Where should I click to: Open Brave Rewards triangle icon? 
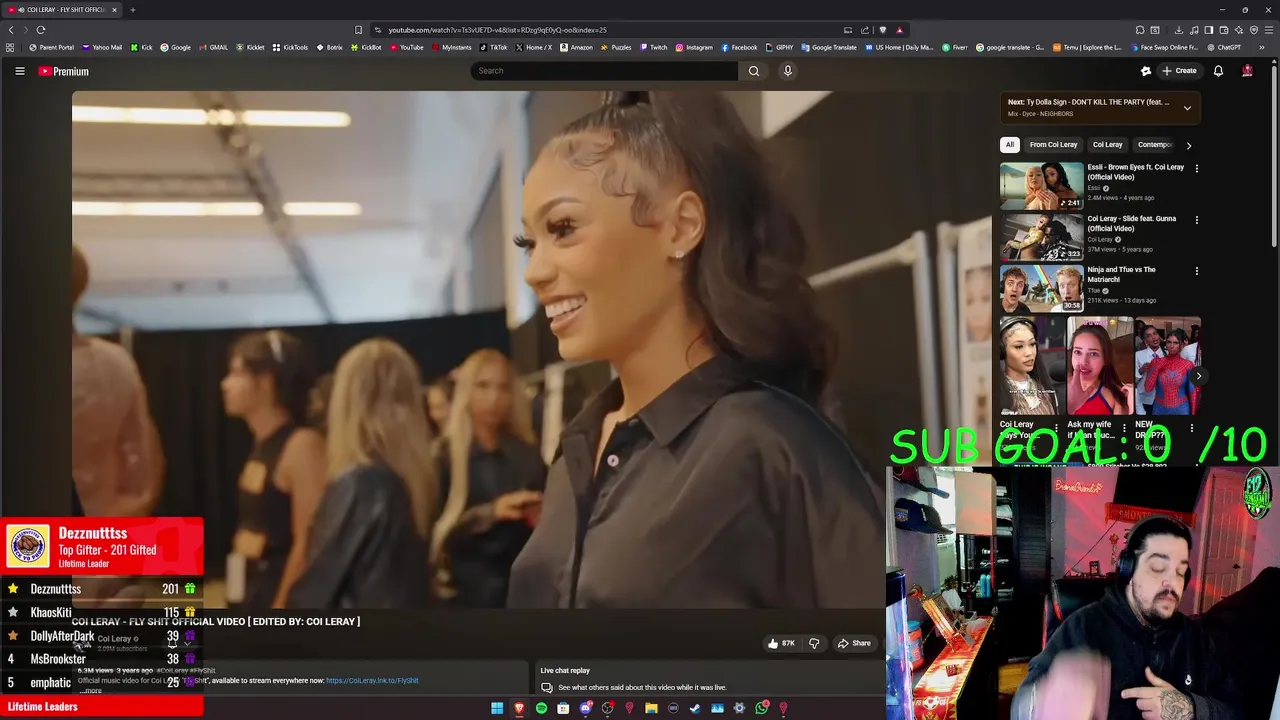899,30
